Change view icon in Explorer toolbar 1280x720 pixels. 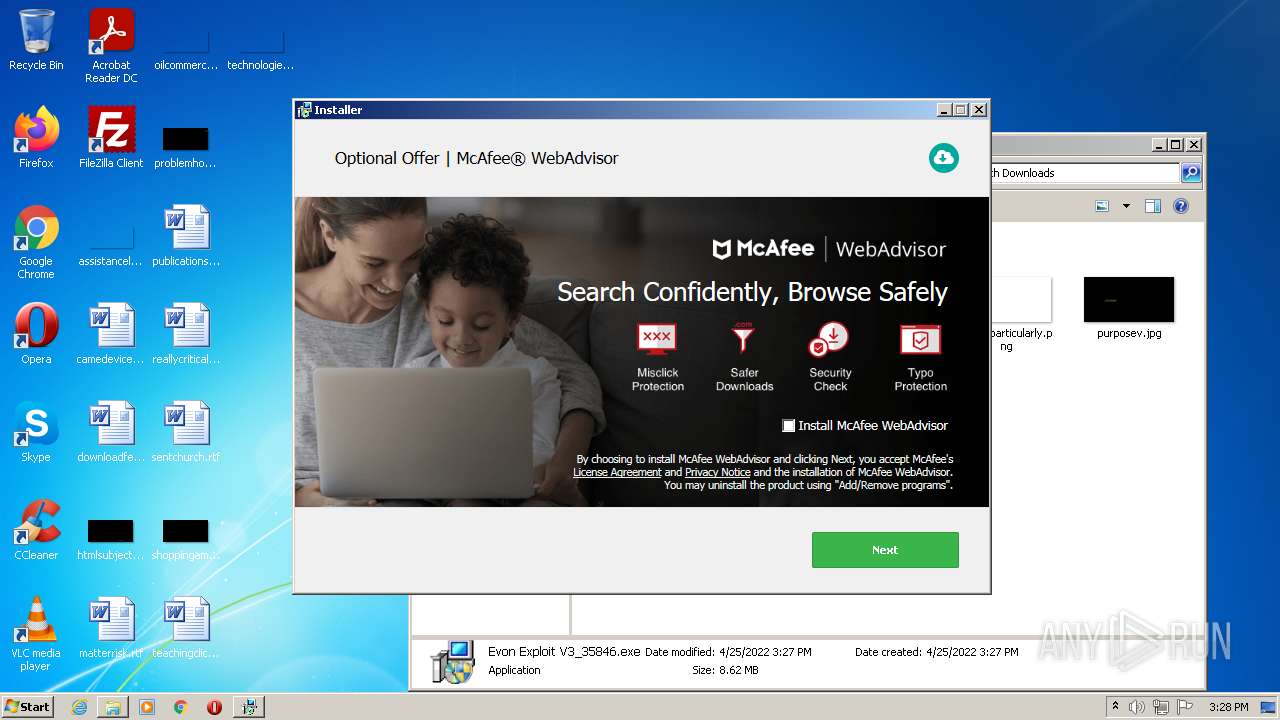coord(1102,206)
